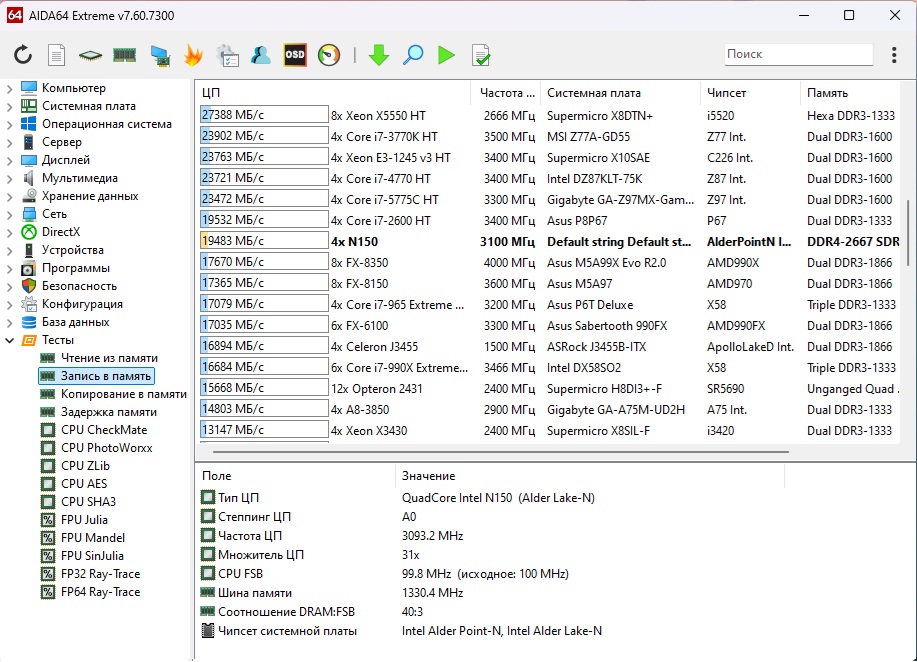Viewport: 917px width, 662px height.
Task: Open the CPU chip toolbar icon
Action: (90, 55)
